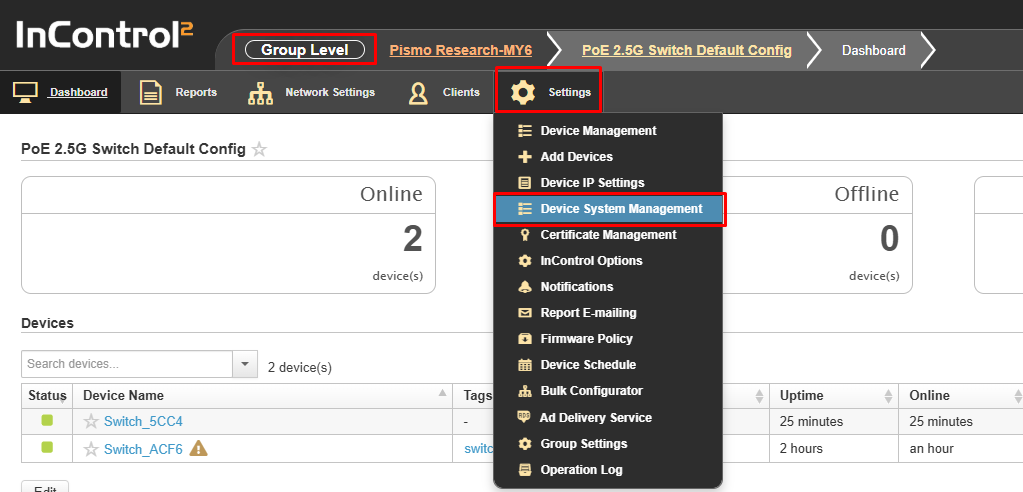The height and width of the screenshot is (492, 1023).
Task: Open Firmware Policy menu entry
Action: 608,339
